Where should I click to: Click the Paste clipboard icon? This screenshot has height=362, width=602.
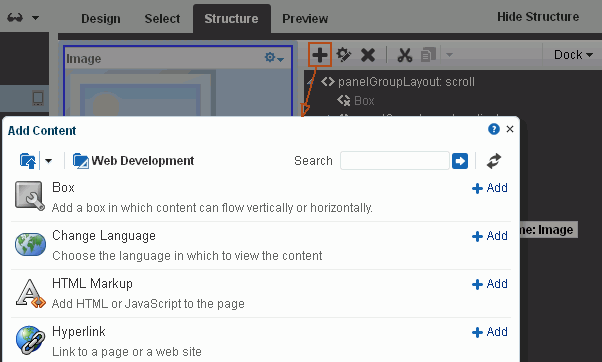428,55
